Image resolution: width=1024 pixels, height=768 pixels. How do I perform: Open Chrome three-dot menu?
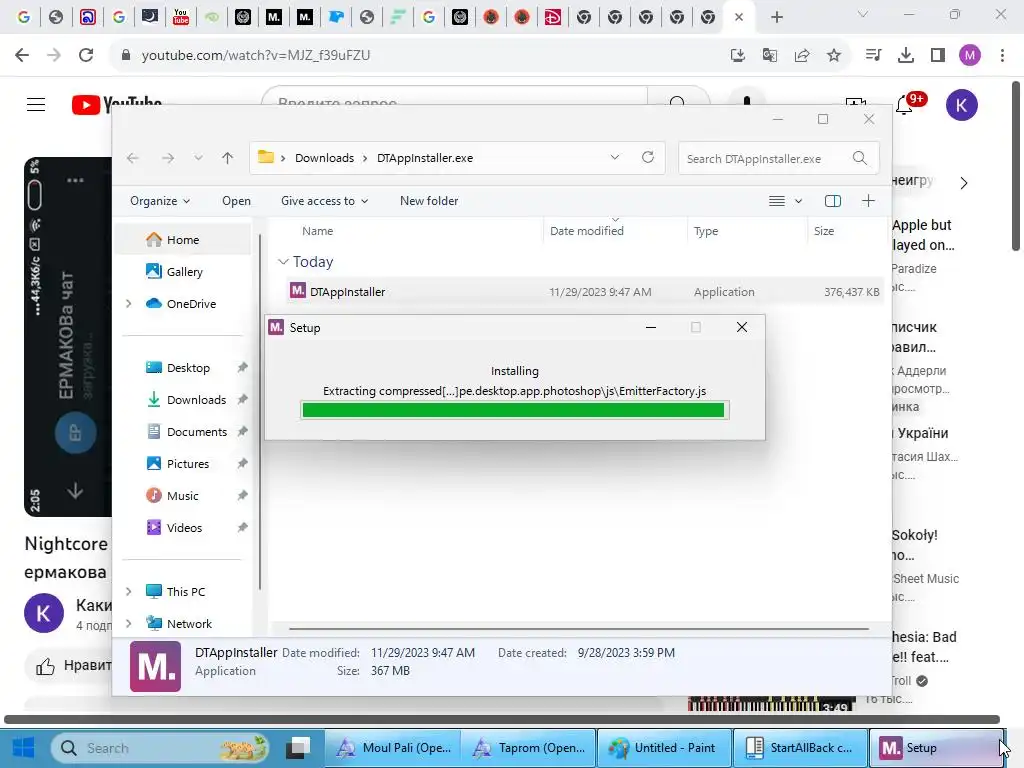pos(1002,56)
